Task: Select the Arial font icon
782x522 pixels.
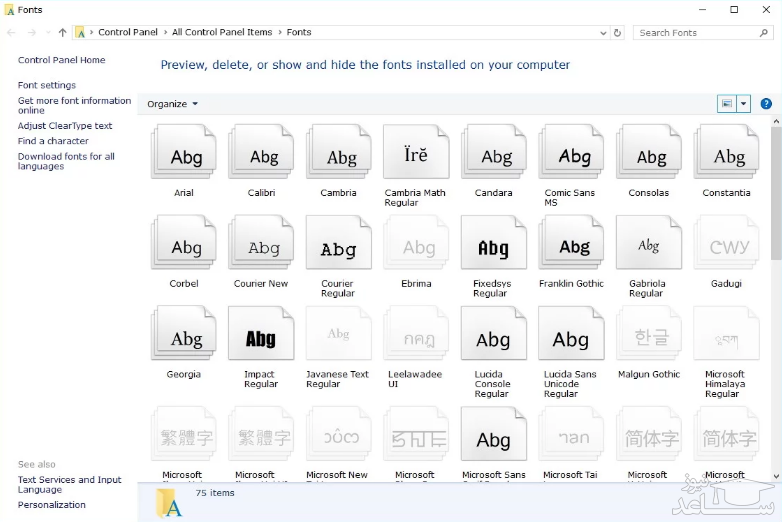Action: tap(184, 154)
